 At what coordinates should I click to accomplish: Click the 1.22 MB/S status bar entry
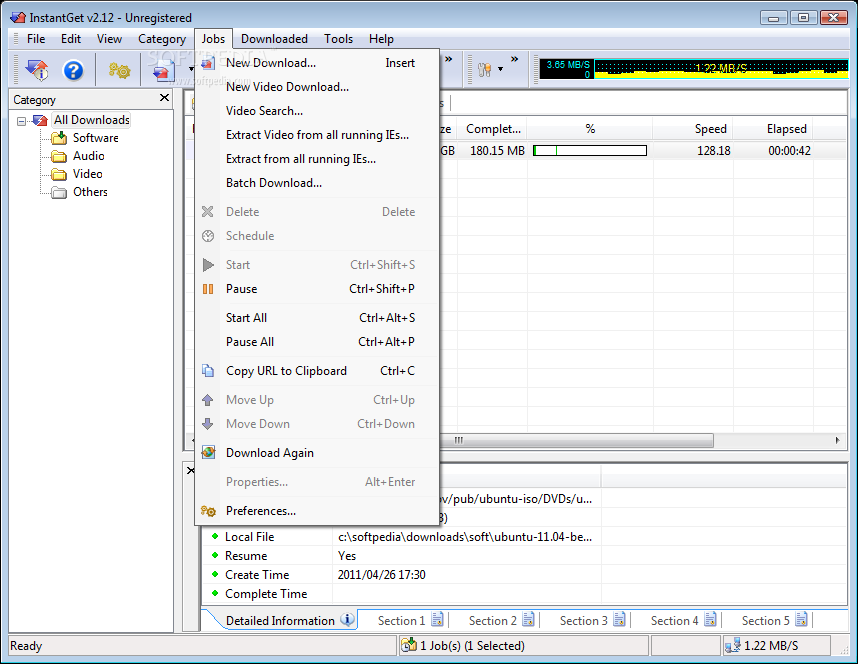pos(776,646)
